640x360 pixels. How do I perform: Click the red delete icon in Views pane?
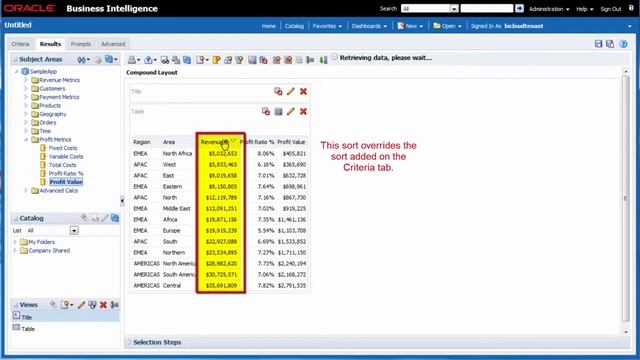tap(103, 305)
